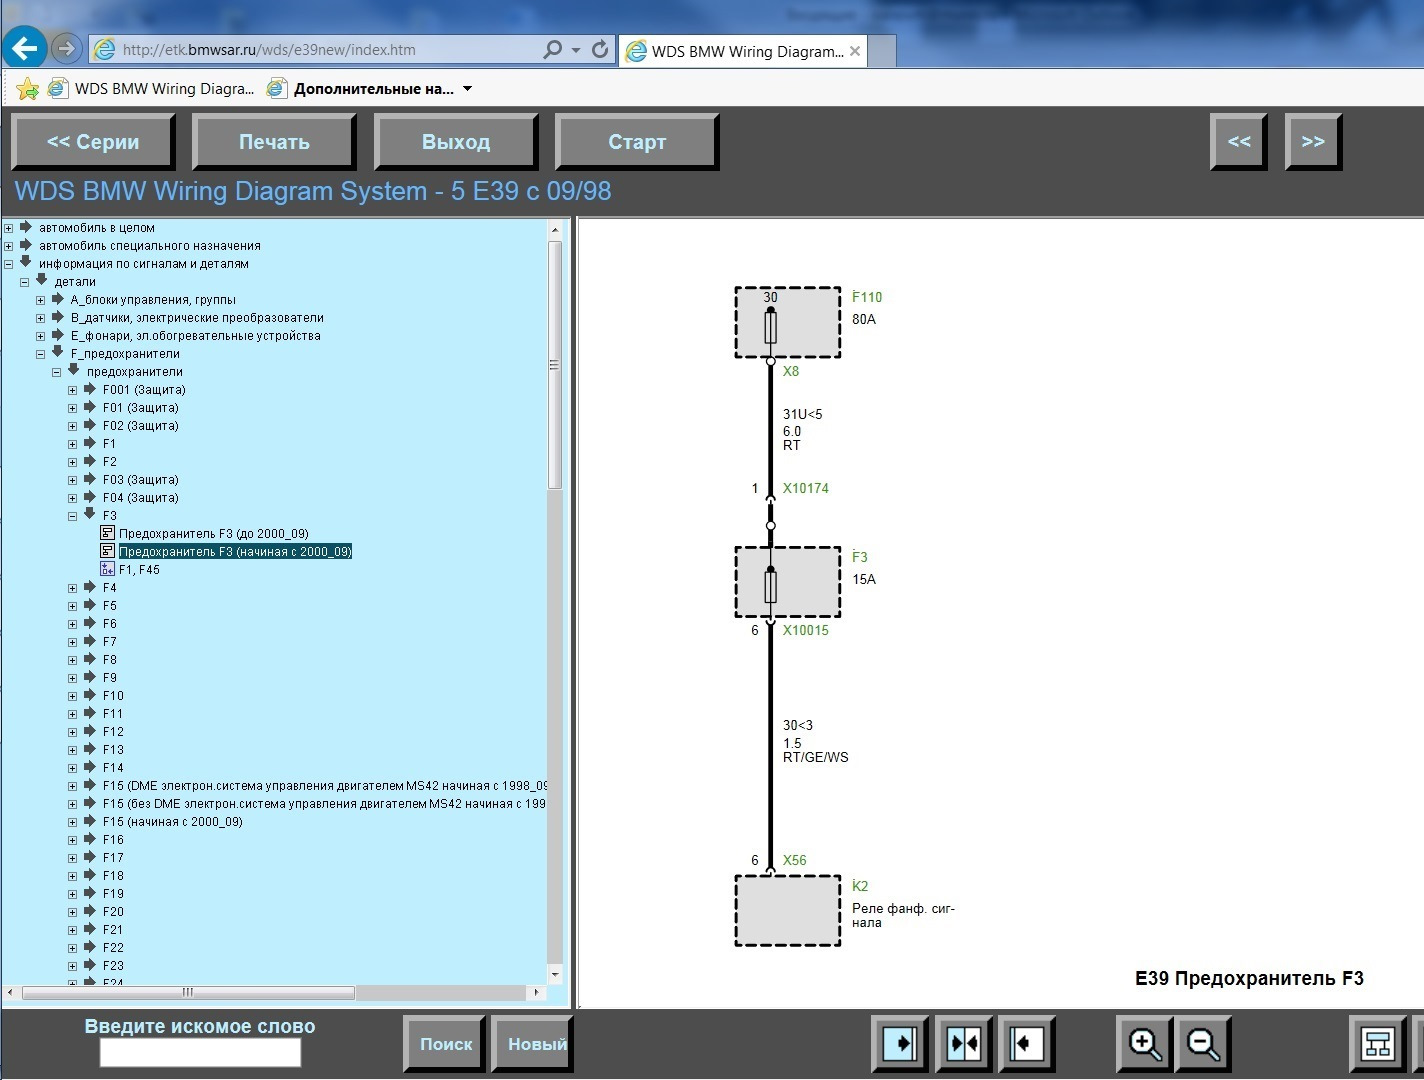Screen dimensions: 1424x1080
Task: Open Дополнительные на... favorites item
Action: point(361,89)
